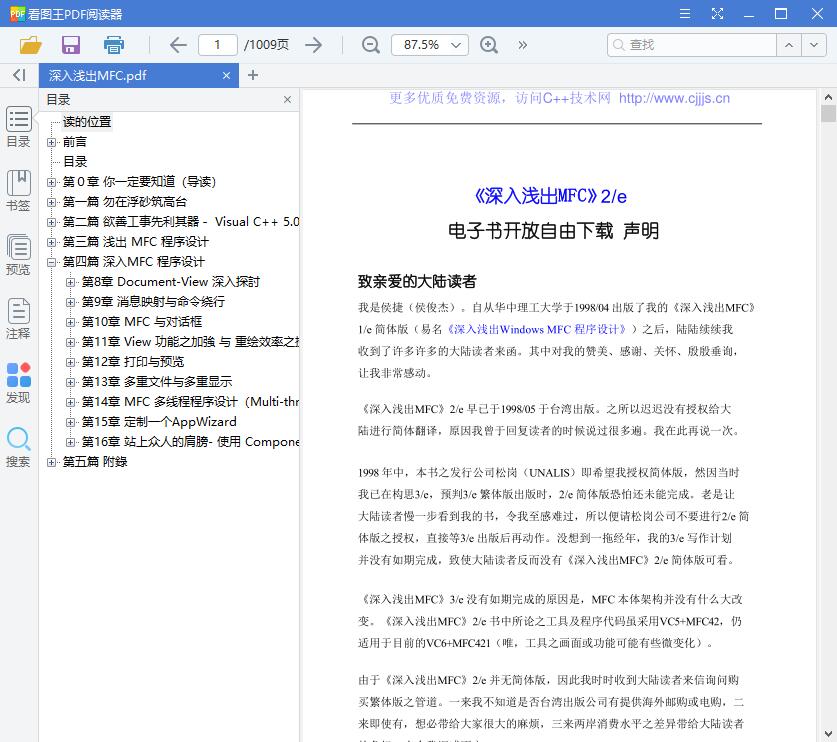Close the 目录 outline panel

click(x=287, y=99)
